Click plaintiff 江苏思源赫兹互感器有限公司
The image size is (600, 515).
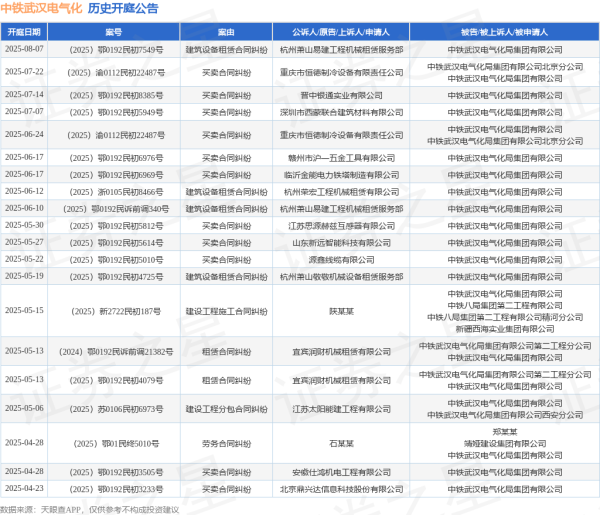[341, 226]
